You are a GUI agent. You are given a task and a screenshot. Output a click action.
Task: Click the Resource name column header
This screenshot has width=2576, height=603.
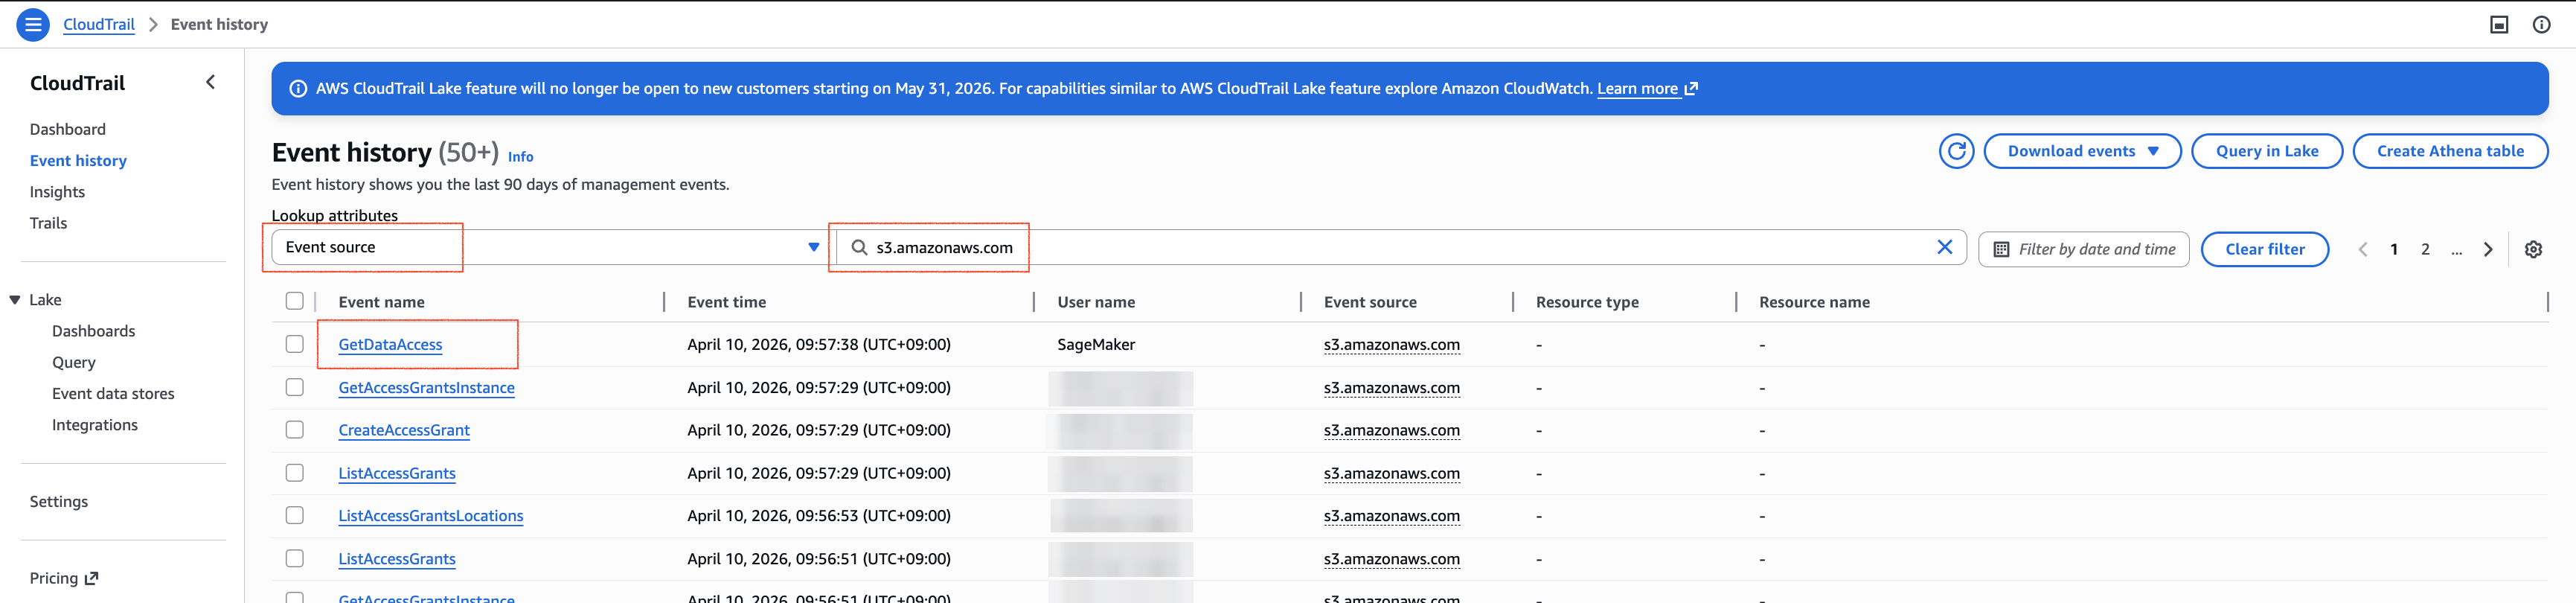1814,302
